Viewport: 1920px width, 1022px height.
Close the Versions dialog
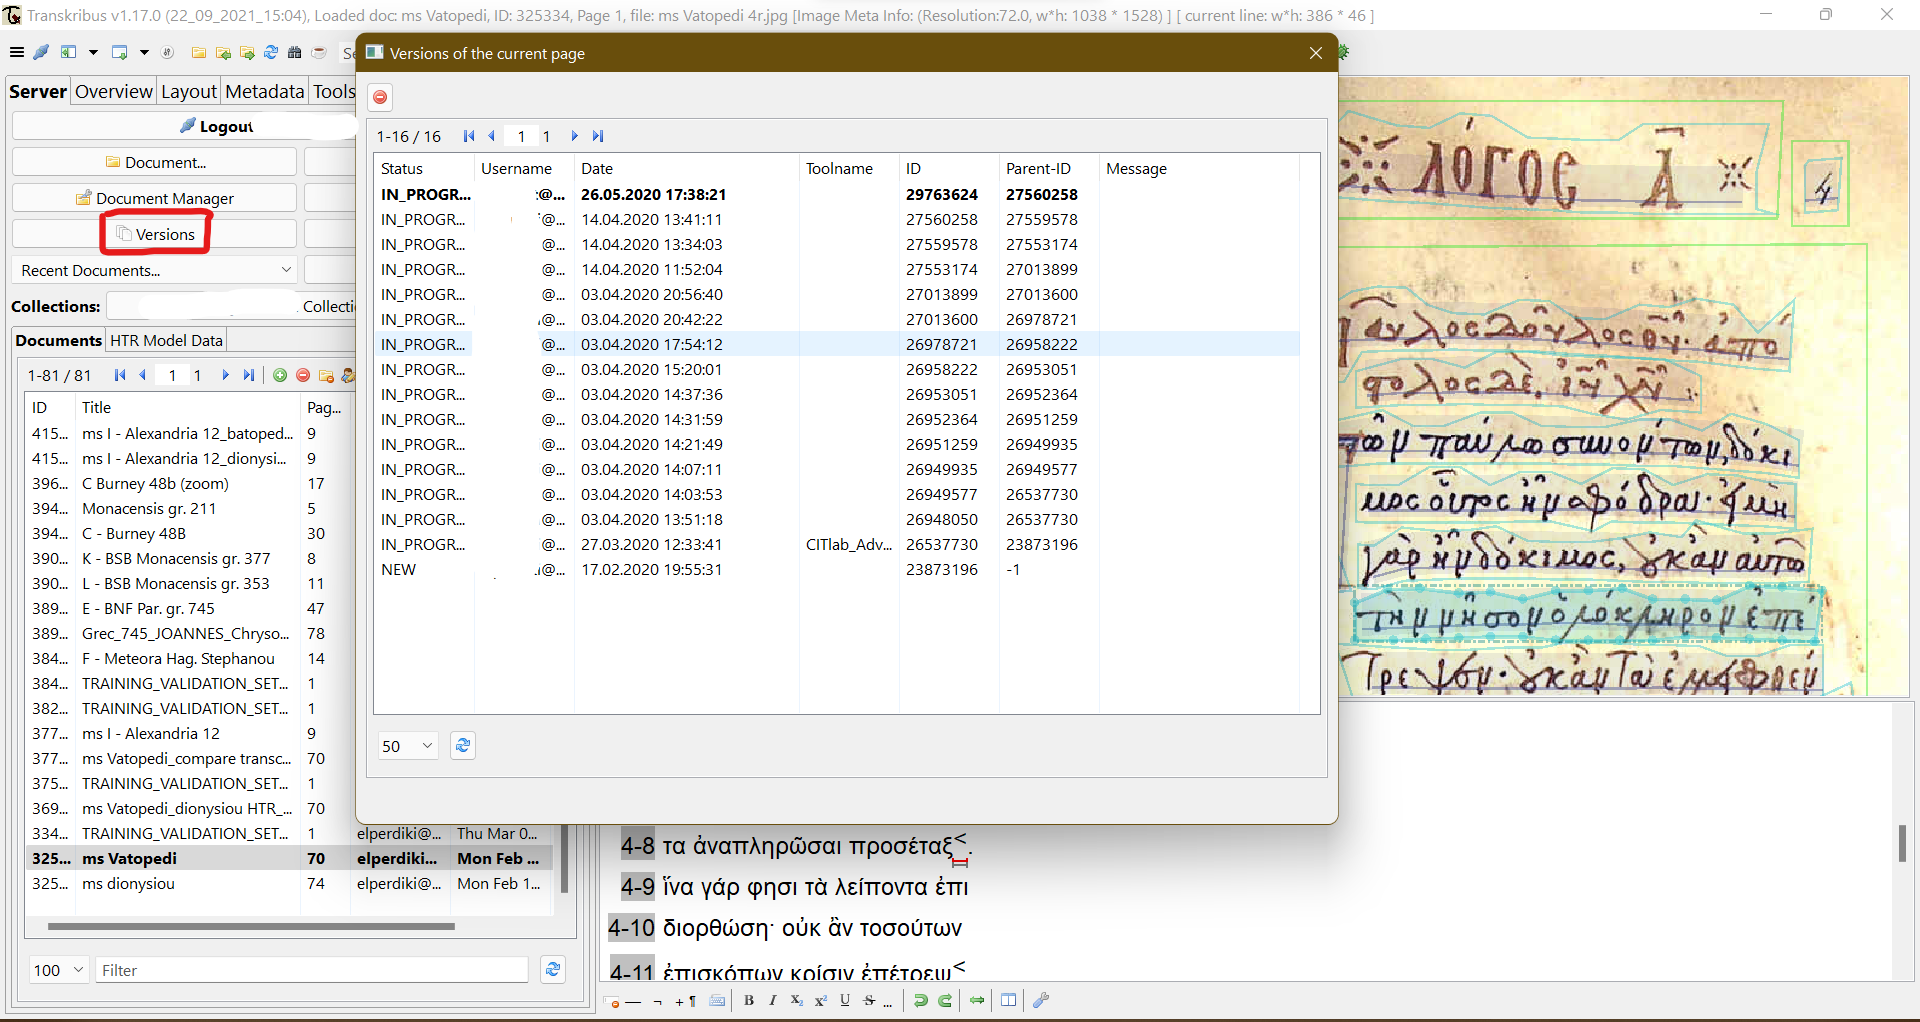pos(1316,53)
